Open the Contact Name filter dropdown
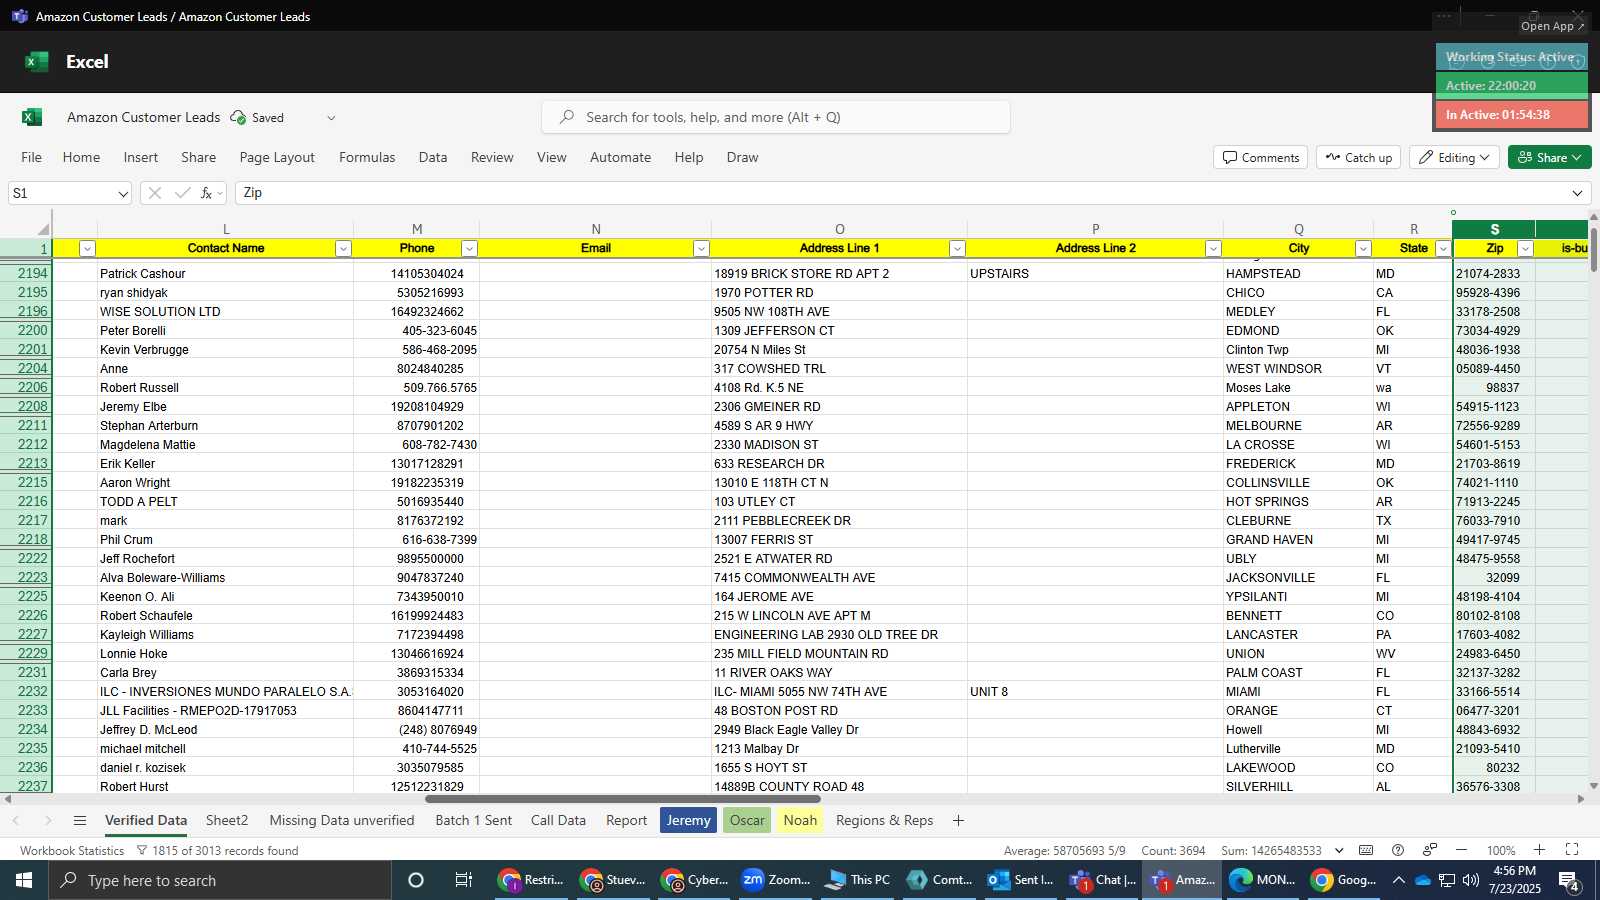This screenshot has height=900, width=1600. tap(343, 248)
